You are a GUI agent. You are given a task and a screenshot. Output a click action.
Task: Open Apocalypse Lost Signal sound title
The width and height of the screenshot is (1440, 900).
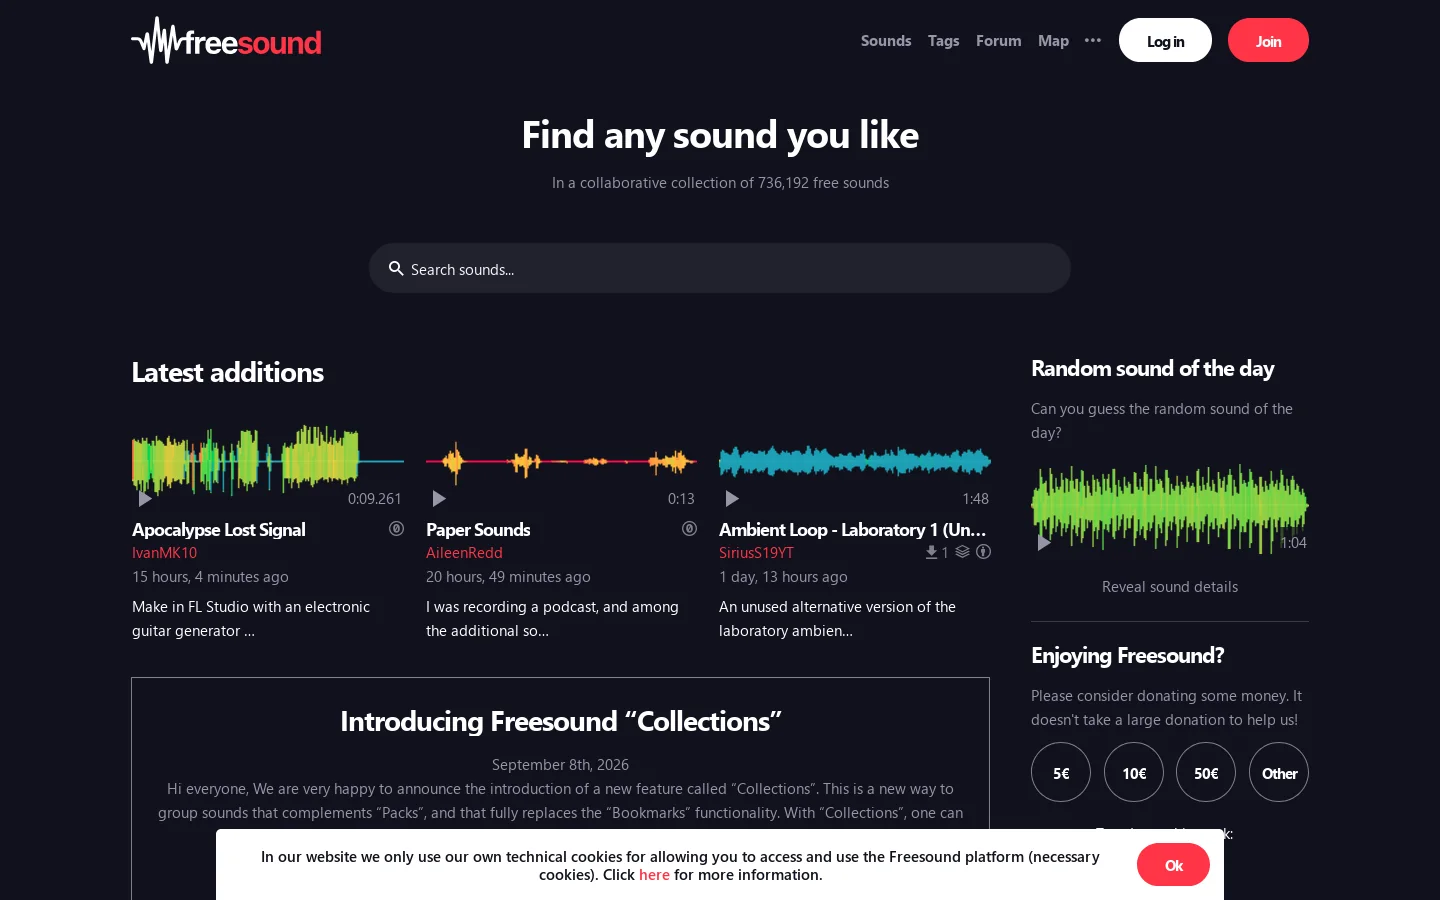[219, 529]
